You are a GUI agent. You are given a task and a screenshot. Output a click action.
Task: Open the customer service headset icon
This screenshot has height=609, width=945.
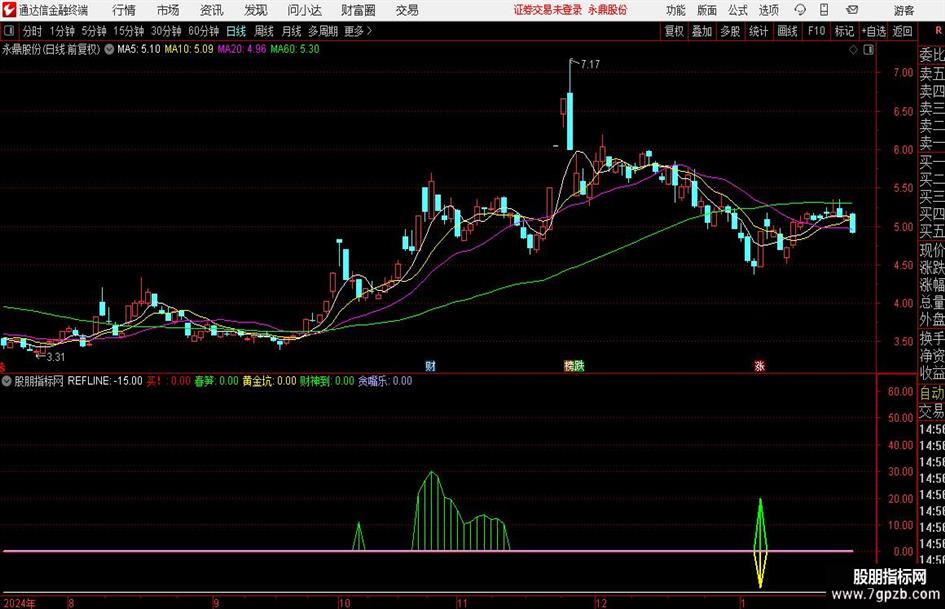click(x=800, y=10)
